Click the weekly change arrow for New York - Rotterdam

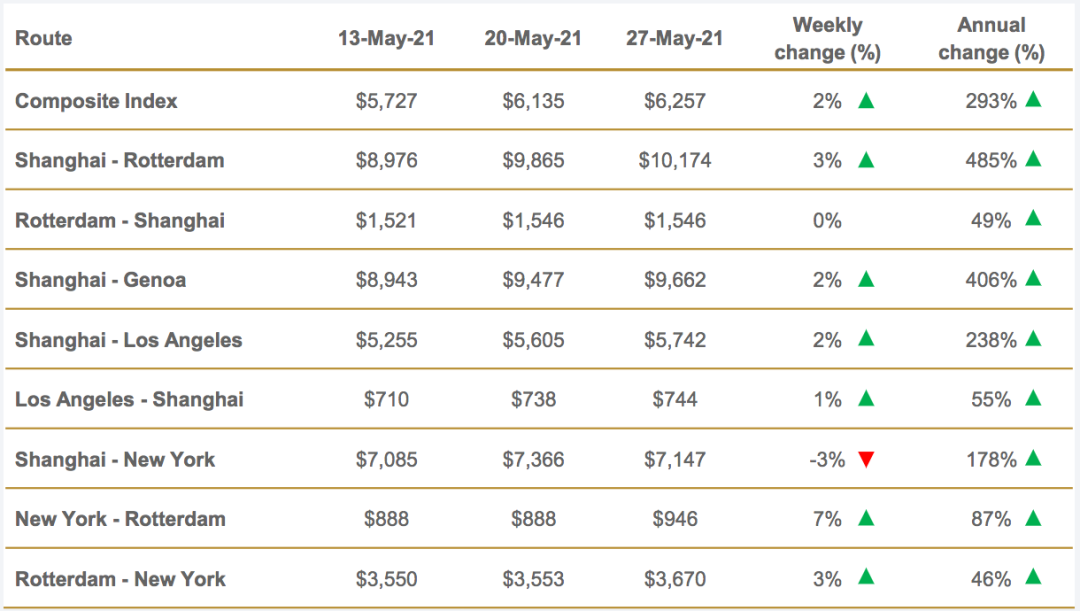pyautogui.click(x=866, y=519)
